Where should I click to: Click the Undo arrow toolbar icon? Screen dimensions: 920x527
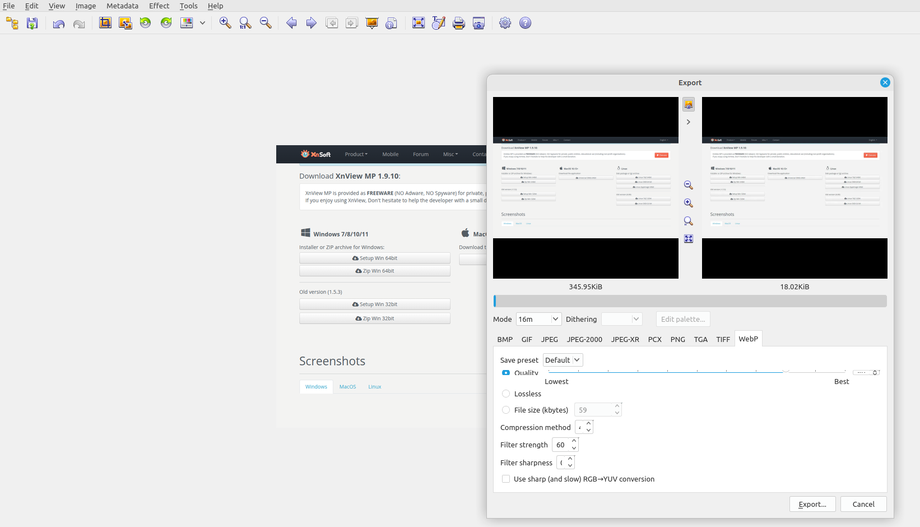[x=59, y=23]
